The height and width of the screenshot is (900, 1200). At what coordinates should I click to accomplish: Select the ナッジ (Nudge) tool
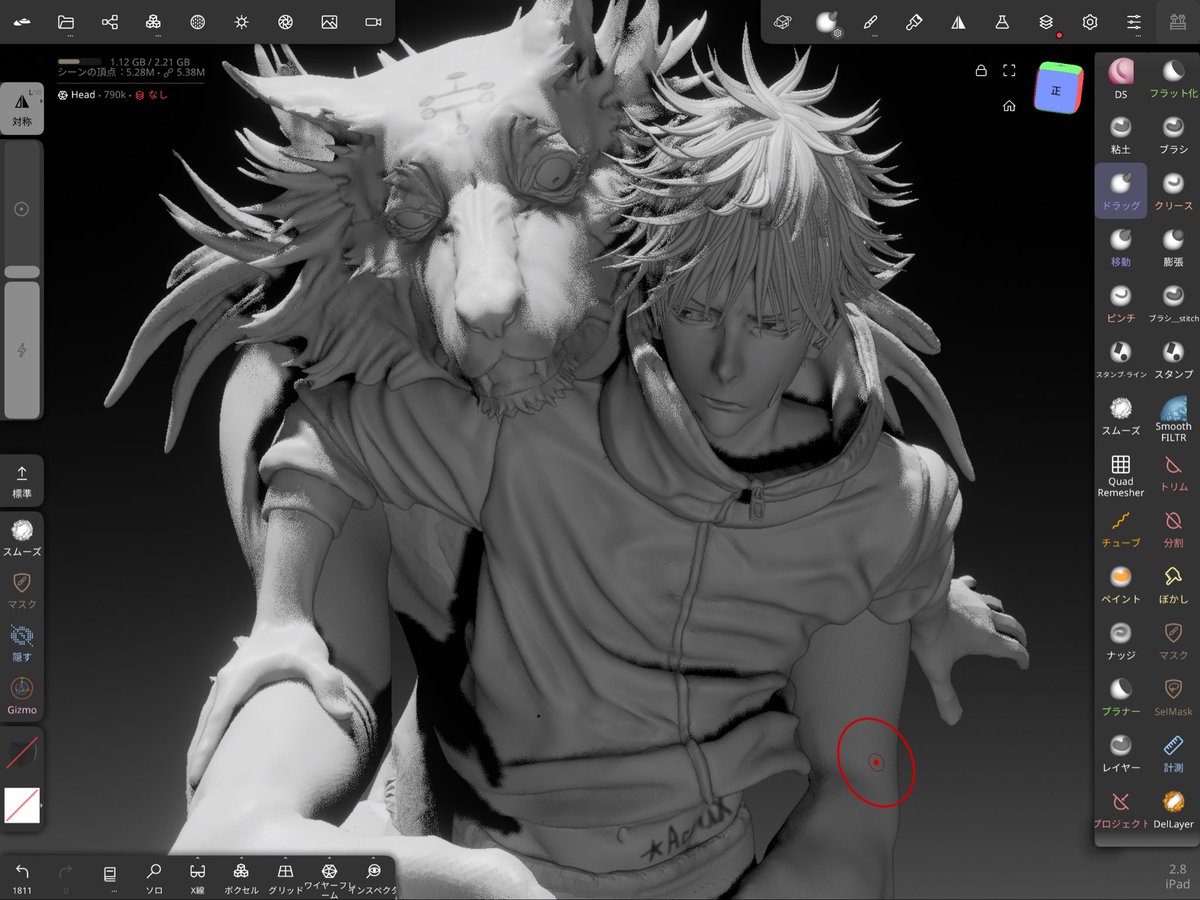1121,640
